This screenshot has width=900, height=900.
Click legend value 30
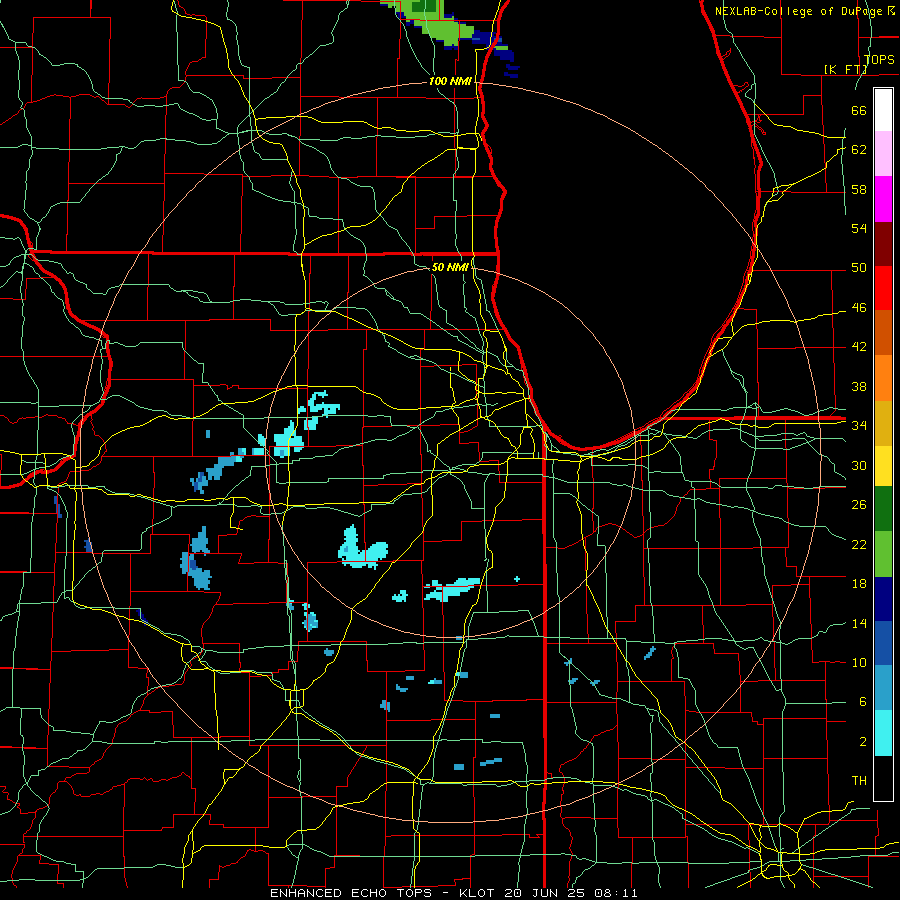[x=859, y=465]
